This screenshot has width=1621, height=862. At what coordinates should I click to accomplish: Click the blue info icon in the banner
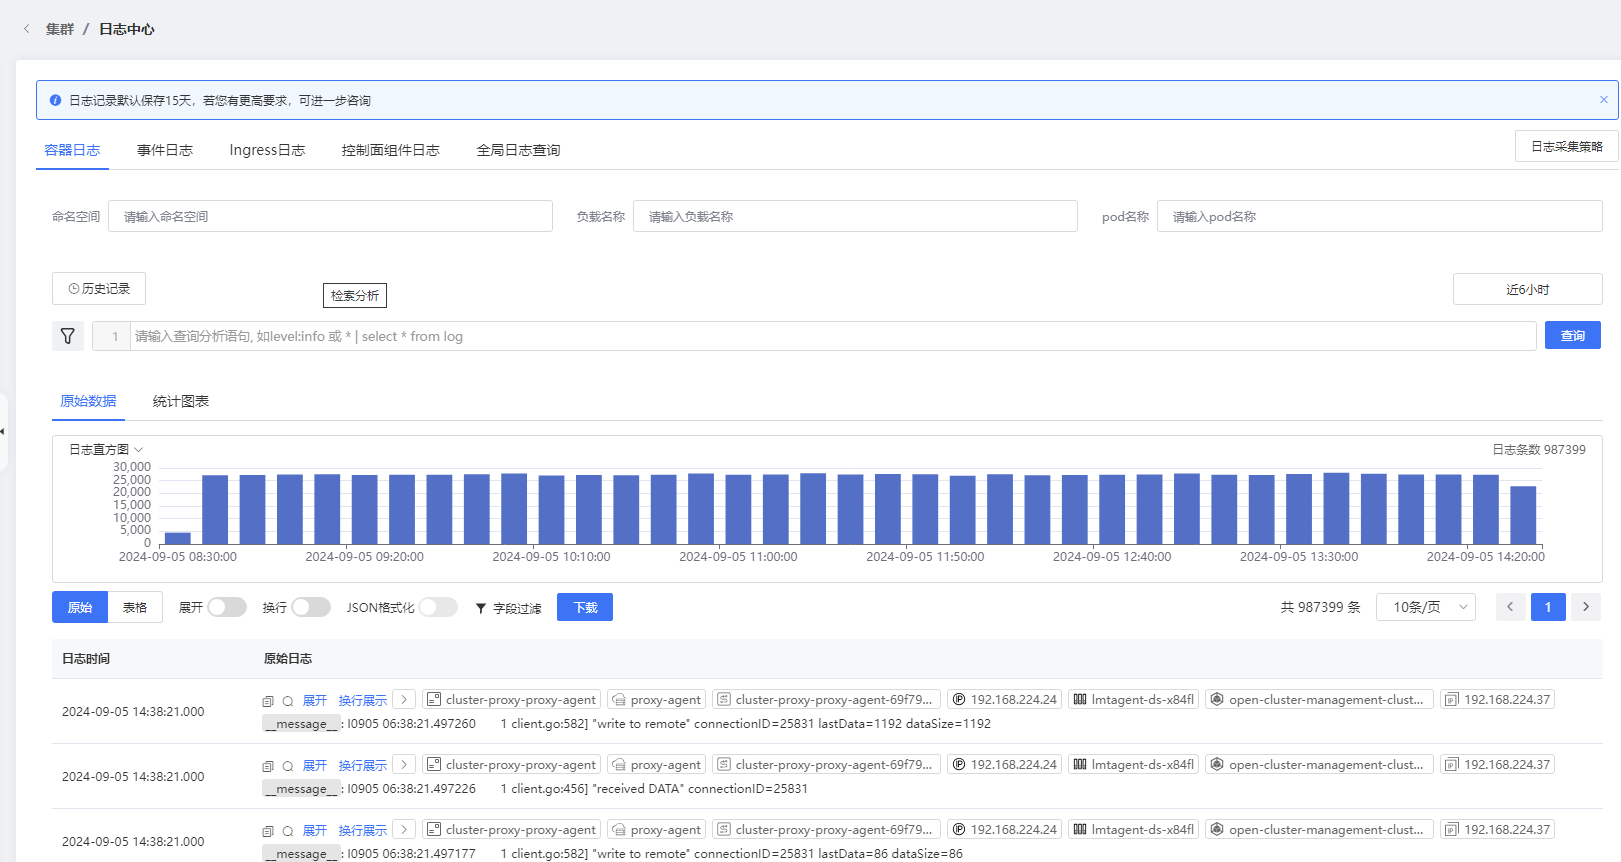(55, 100)
